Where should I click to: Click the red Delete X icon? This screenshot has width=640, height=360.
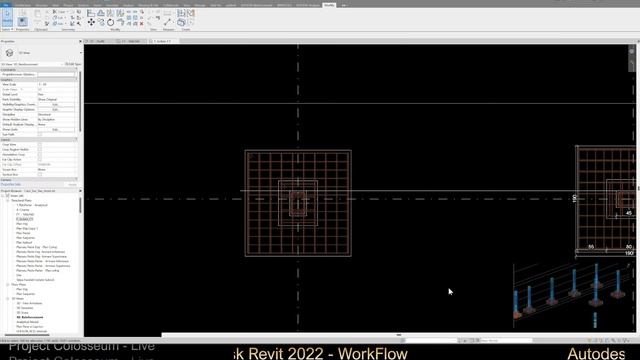tap(142, 24)
